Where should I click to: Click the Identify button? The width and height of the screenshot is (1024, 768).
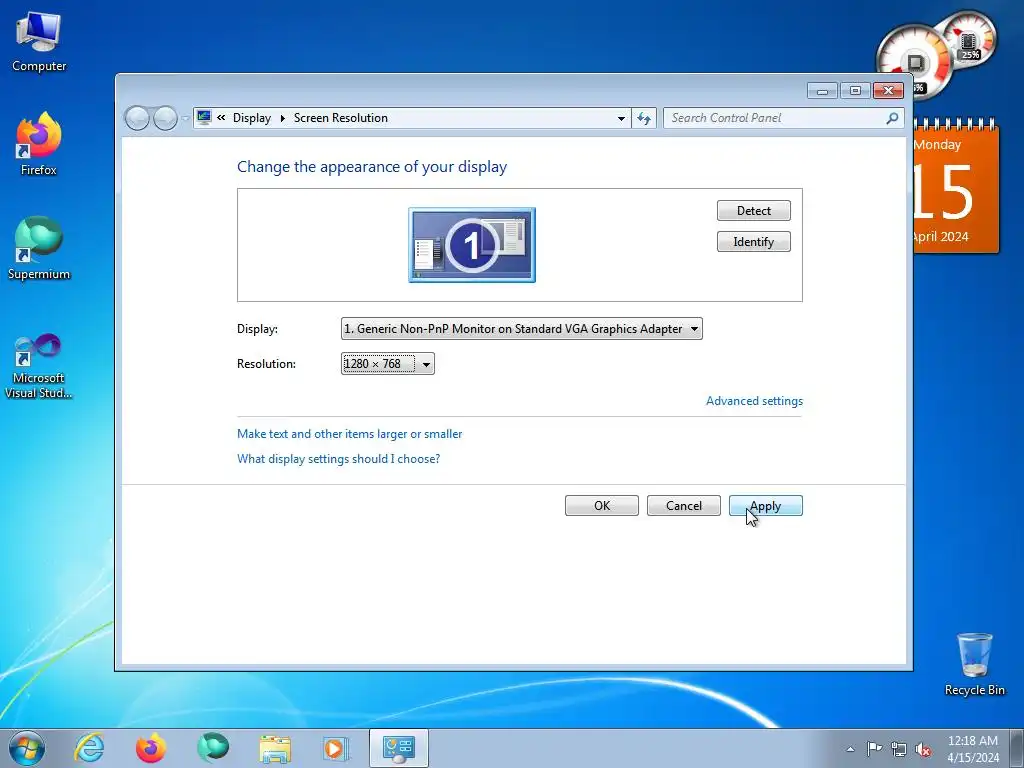tap(754, 242)
